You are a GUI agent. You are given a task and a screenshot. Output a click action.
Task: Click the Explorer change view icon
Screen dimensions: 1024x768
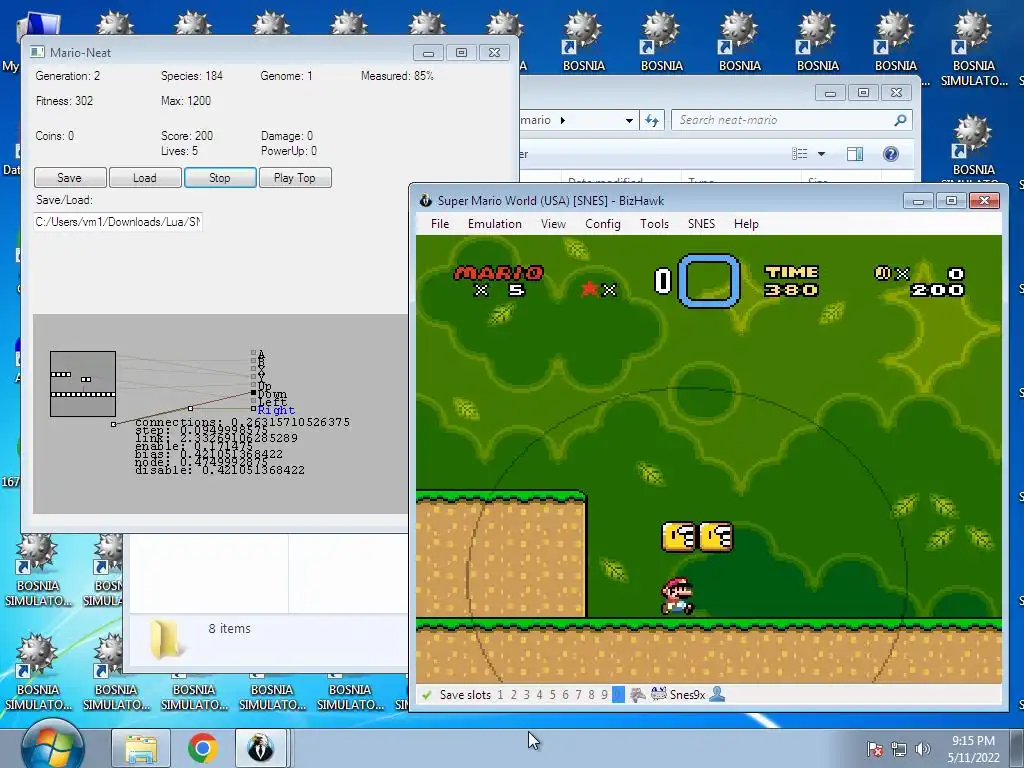point(799,154)
